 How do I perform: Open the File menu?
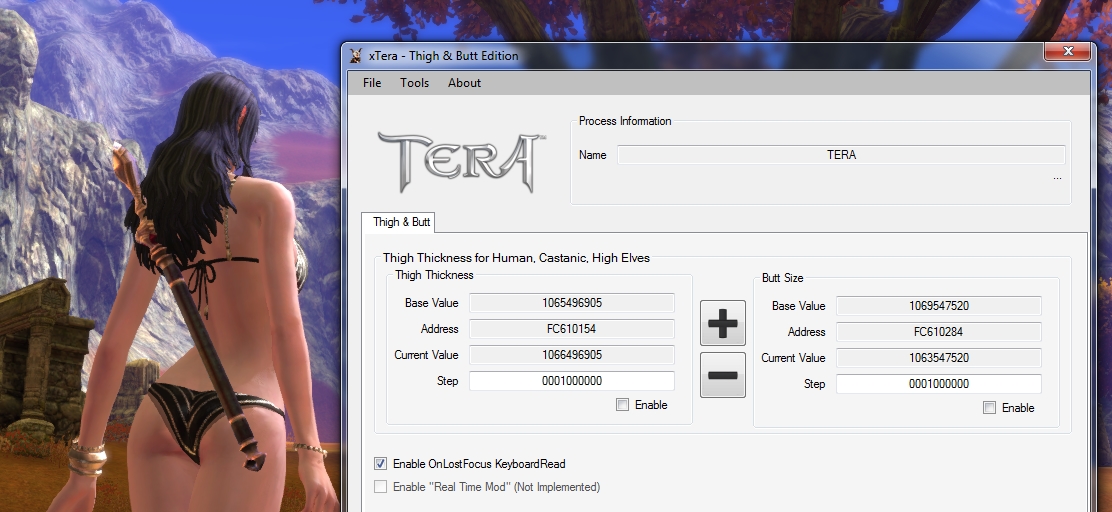[372, 83]
